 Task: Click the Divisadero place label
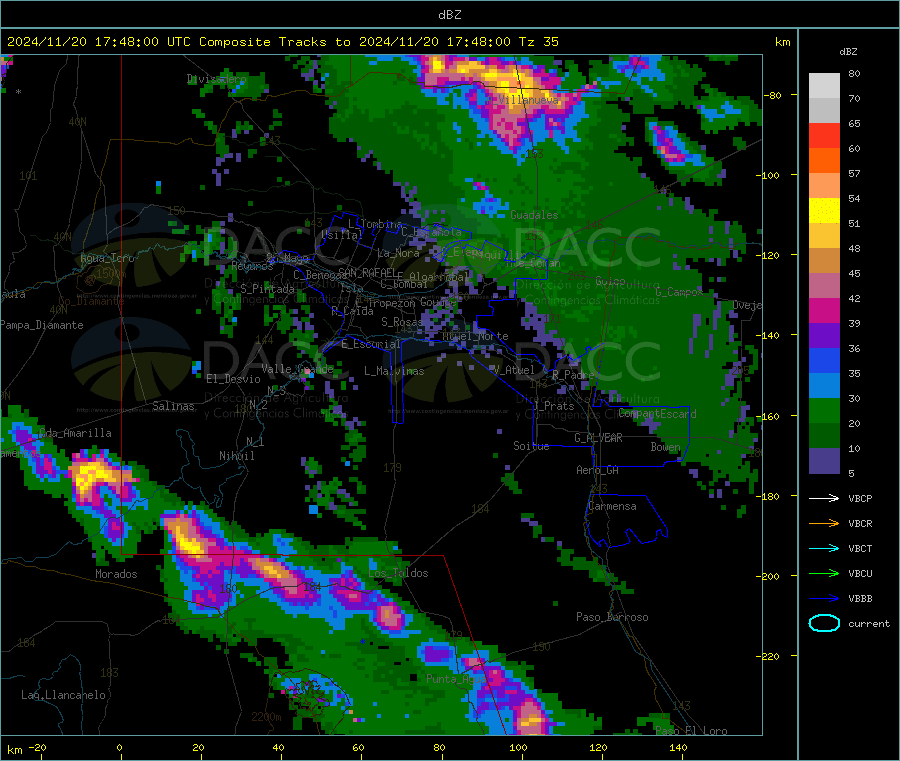(x=216, y=79)
